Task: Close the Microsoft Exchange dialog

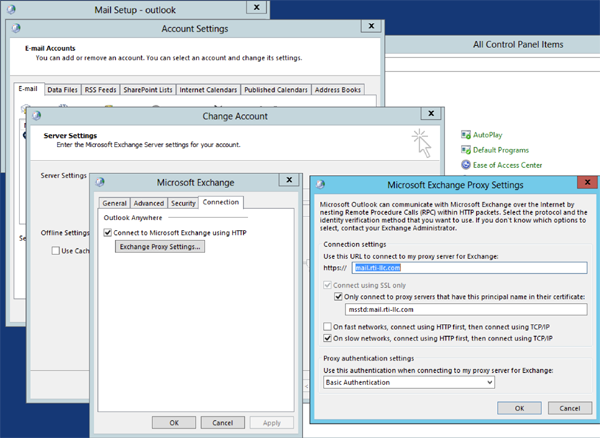Action: [x=289, y=179]
